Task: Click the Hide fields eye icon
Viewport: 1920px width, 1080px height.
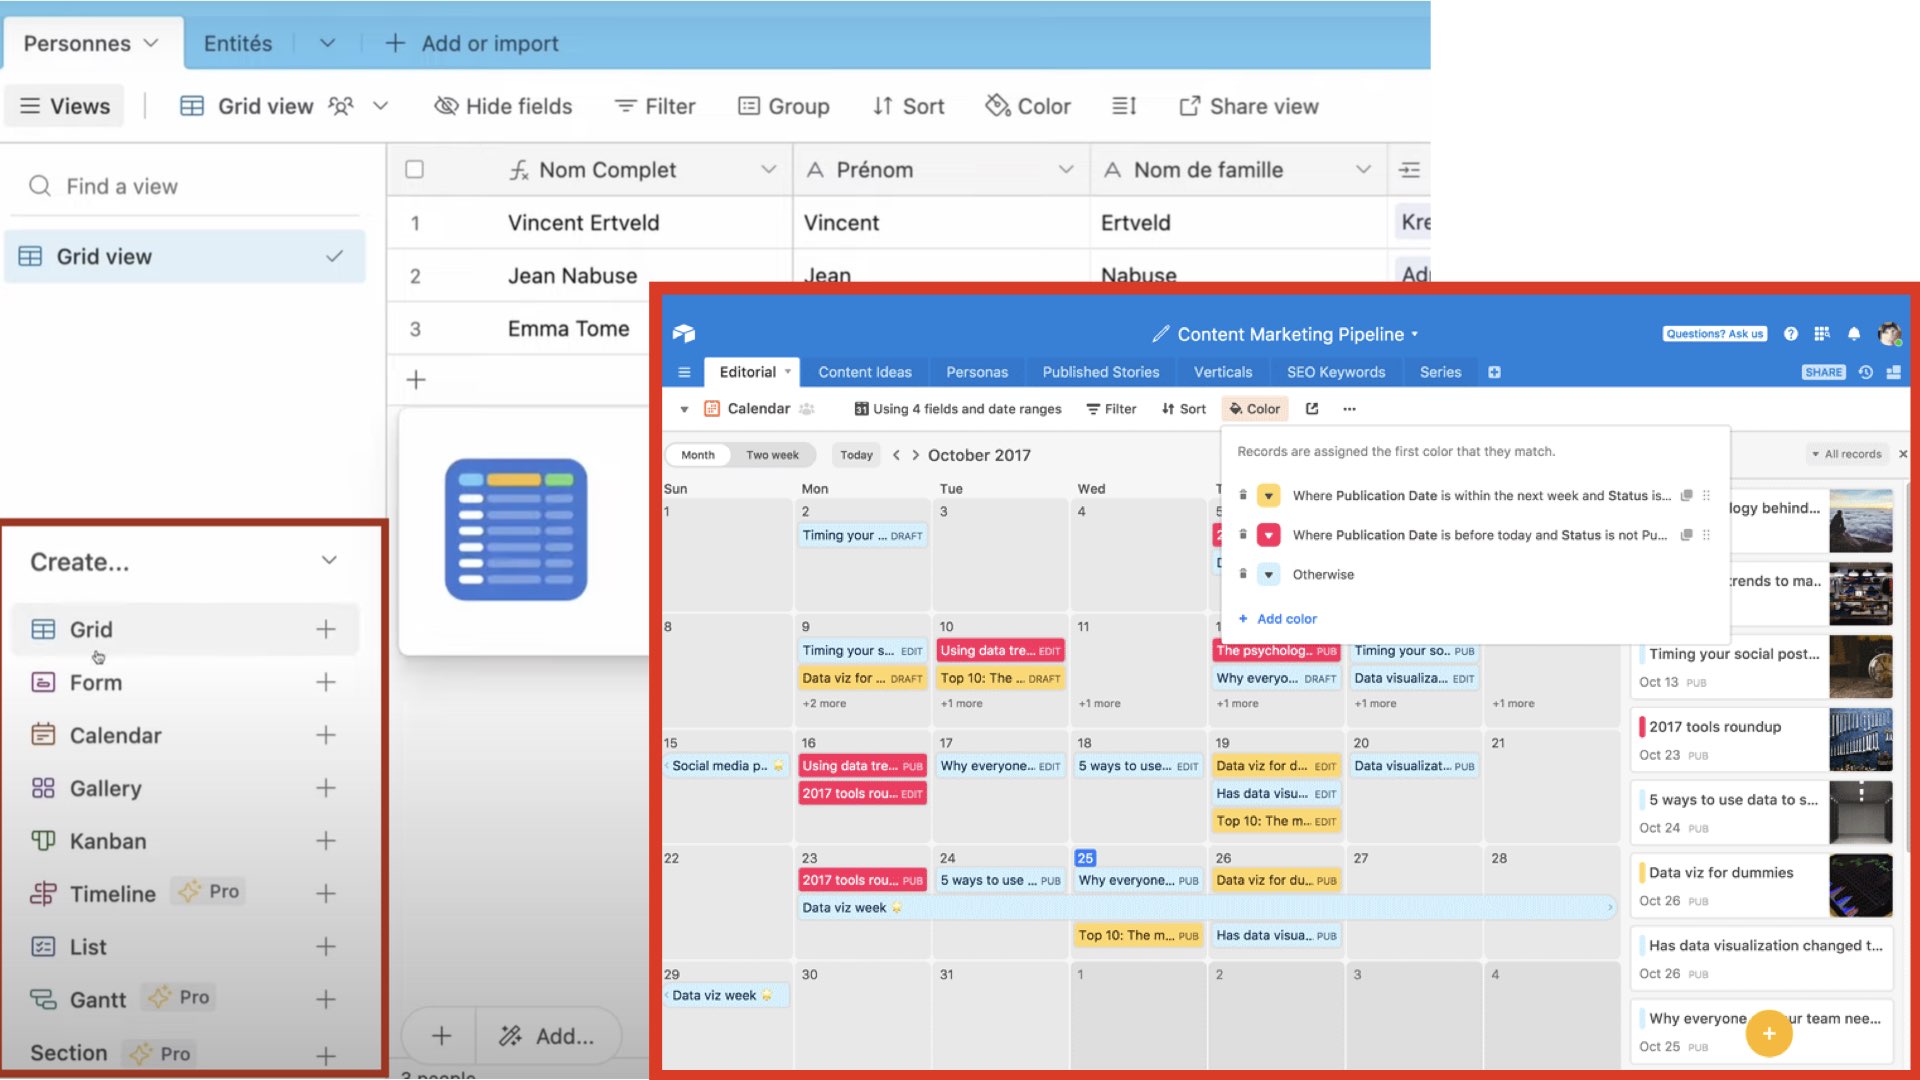Action: [446, 106]
